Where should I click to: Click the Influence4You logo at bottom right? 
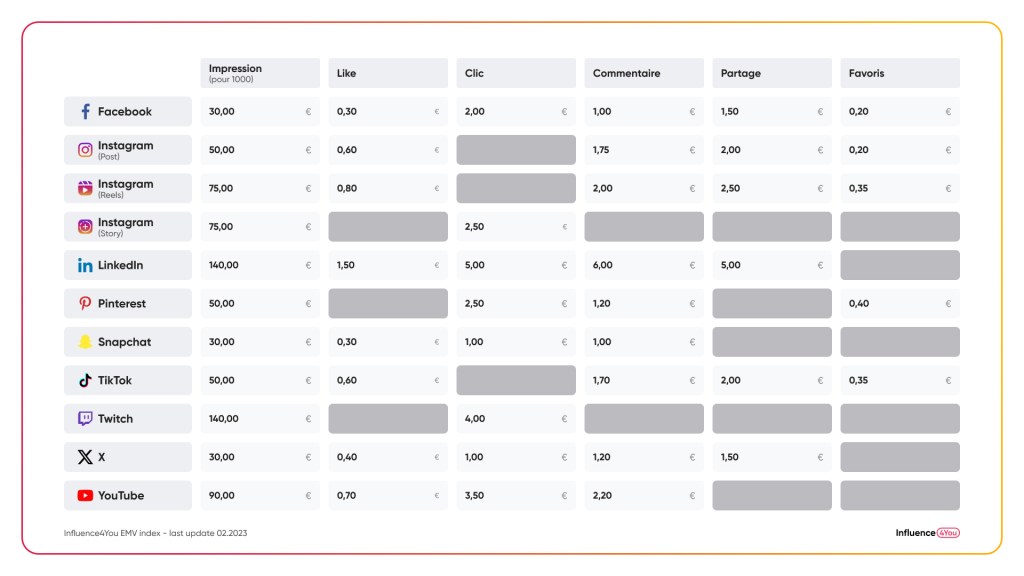click(927, 533)
